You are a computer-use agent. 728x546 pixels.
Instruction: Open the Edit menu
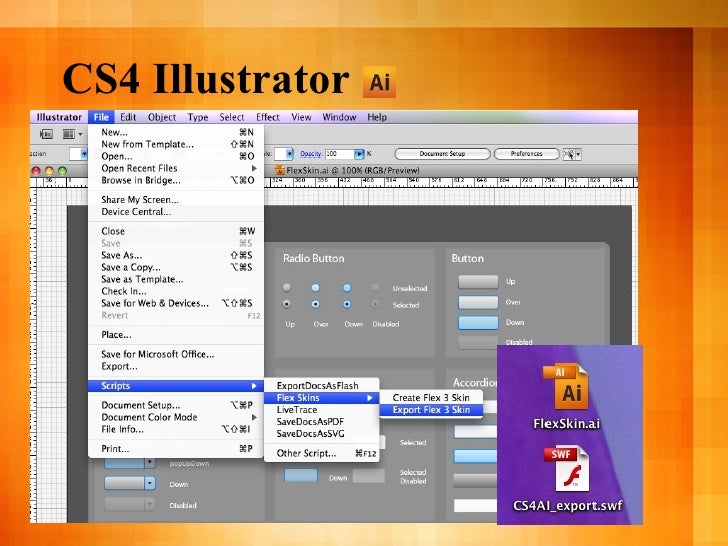click(128, 117)
